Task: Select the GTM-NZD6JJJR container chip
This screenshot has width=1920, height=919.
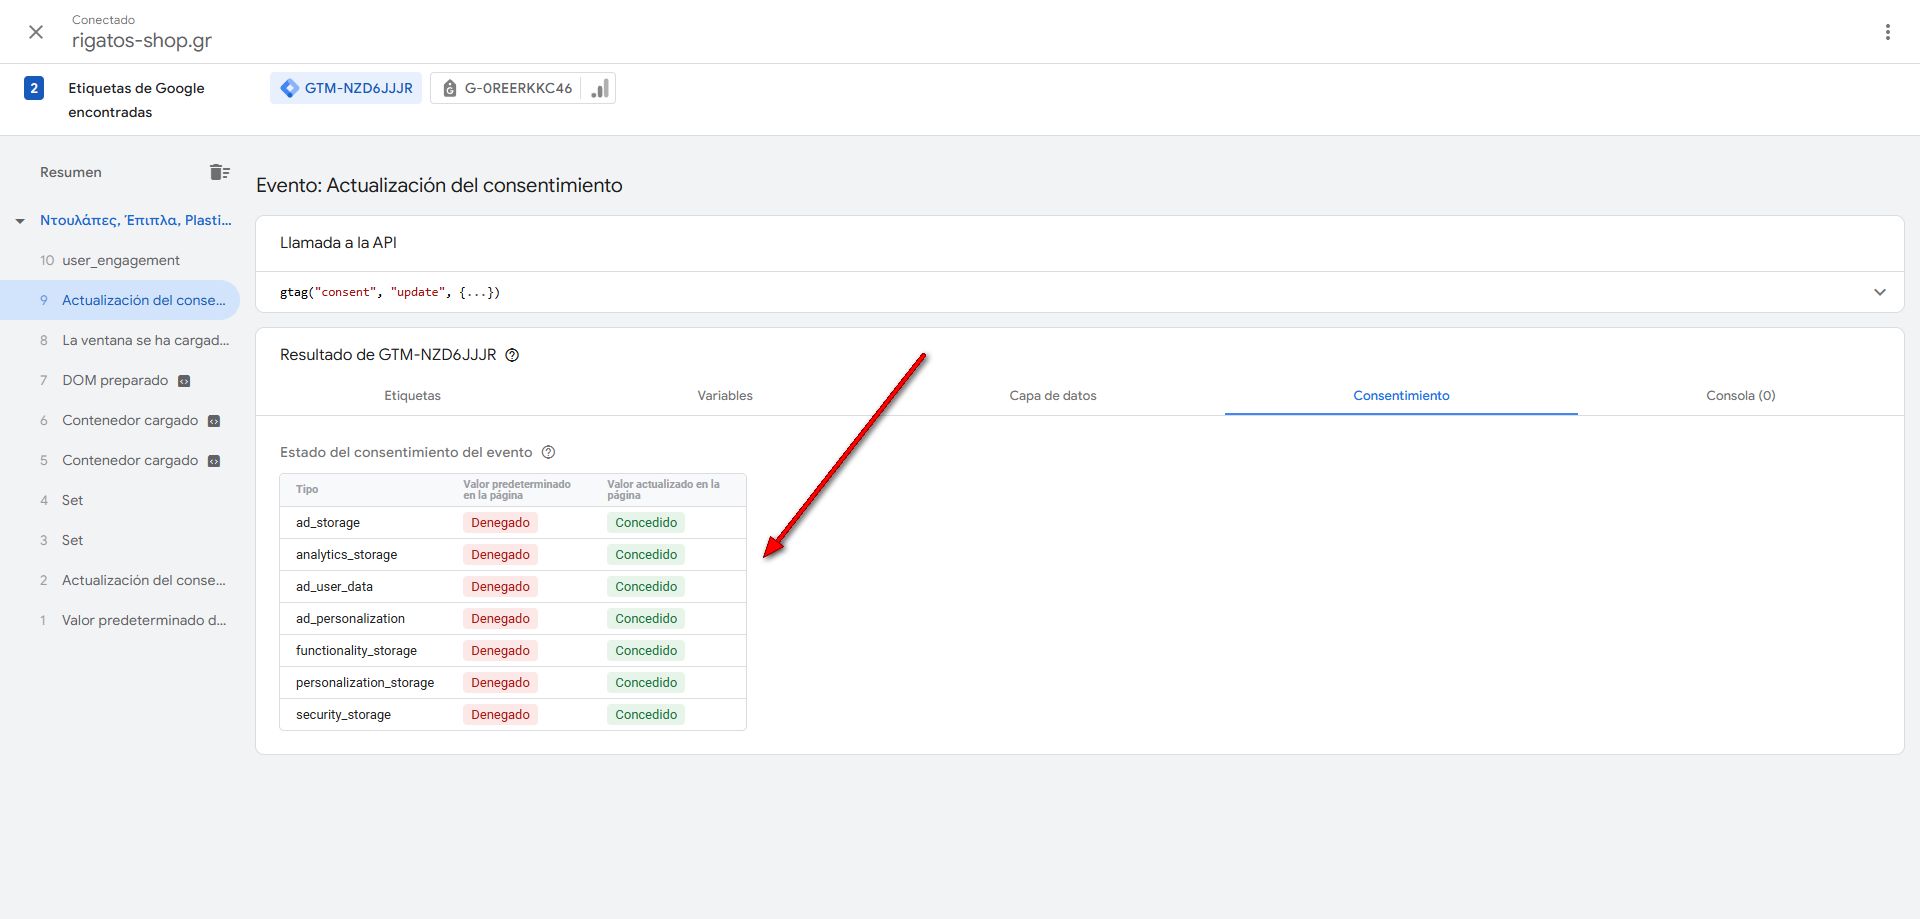Action: (x=346, y=88)
